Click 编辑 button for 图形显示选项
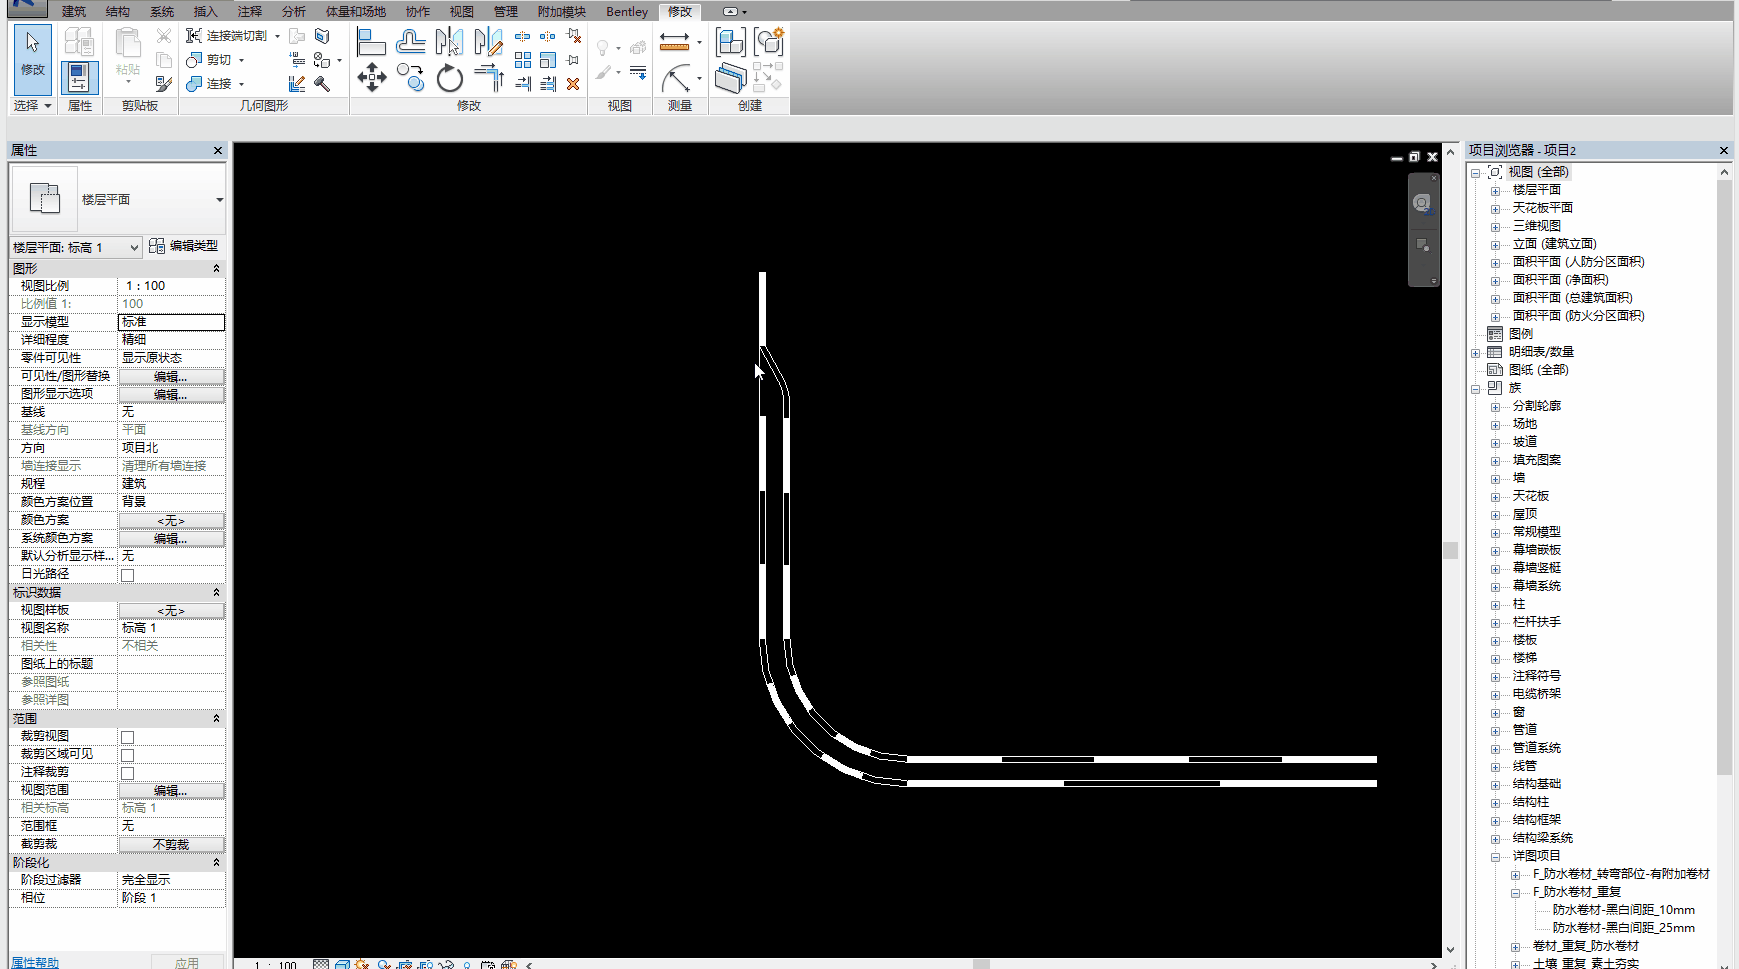This screenshot has width=1739, height=969. tap(171, 395)
